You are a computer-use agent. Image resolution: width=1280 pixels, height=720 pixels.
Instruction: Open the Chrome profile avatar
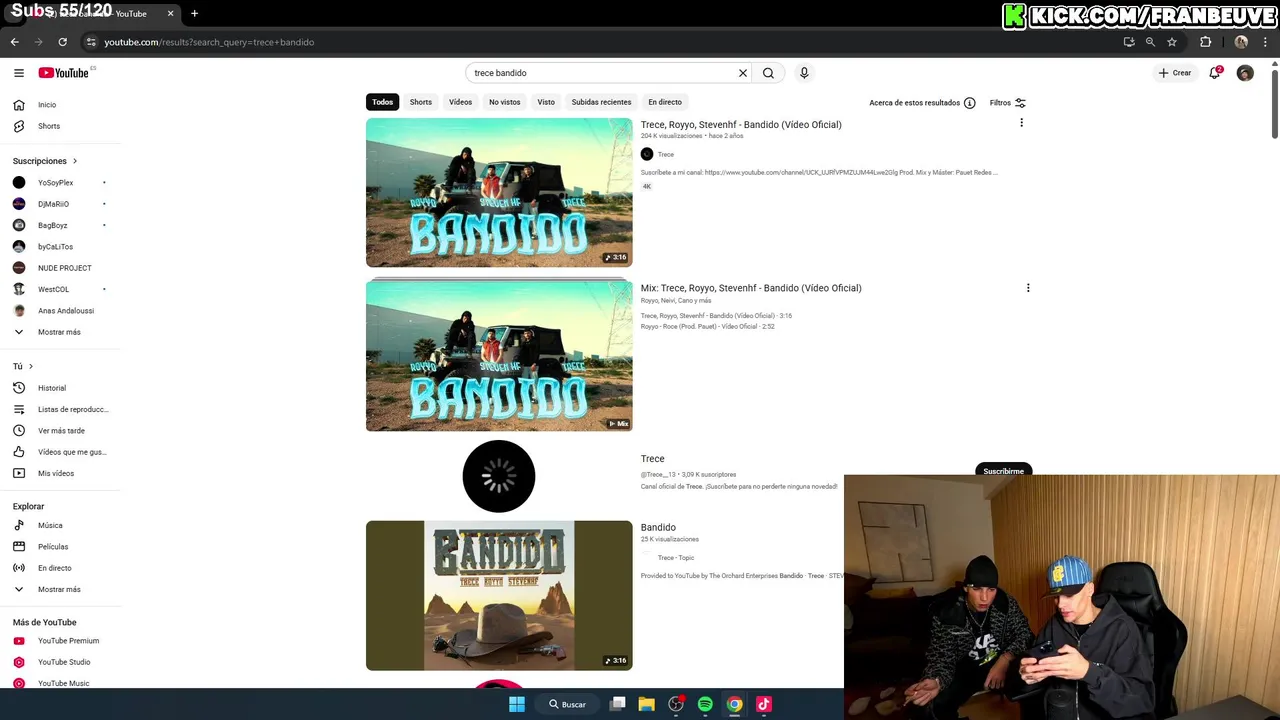pos(1241,42)
